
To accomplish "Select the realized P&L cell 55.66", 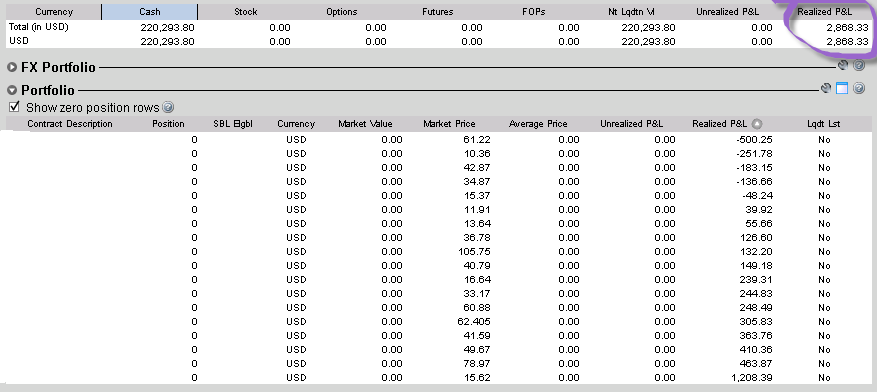I will [x=759, y=223].
